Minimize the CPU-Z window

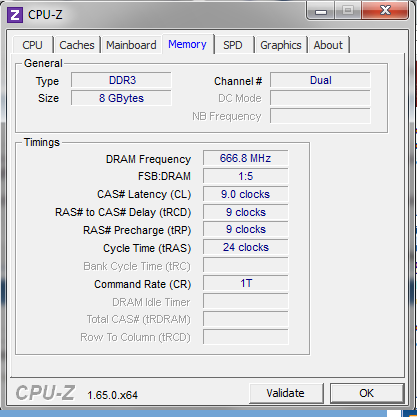click(x=321, y=11)
